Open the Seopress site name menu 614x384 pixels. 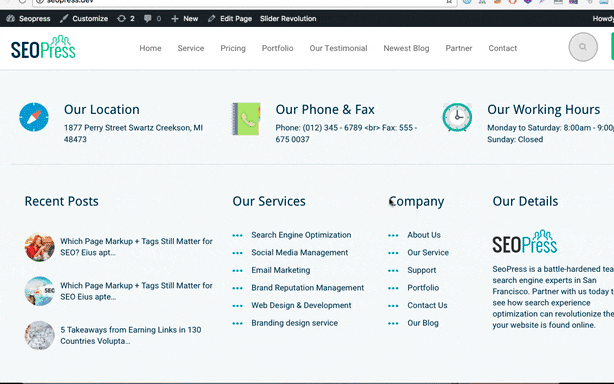click(x=35, y=18)
